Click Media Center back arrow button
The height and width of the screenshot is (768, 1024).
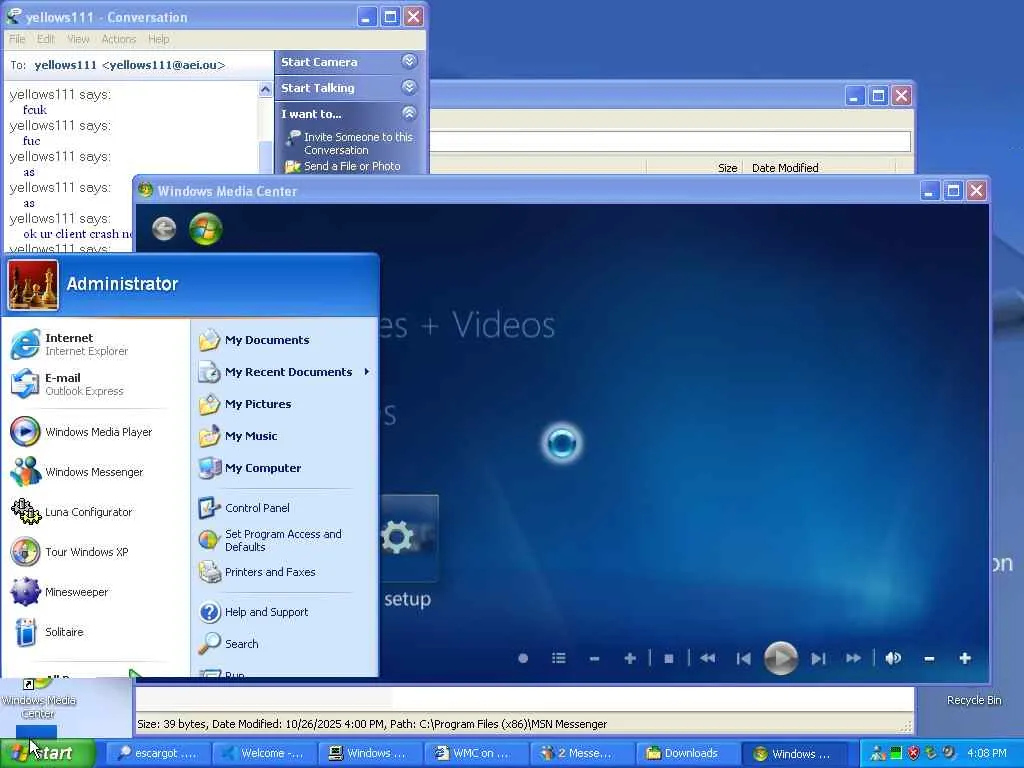[164, 229]
